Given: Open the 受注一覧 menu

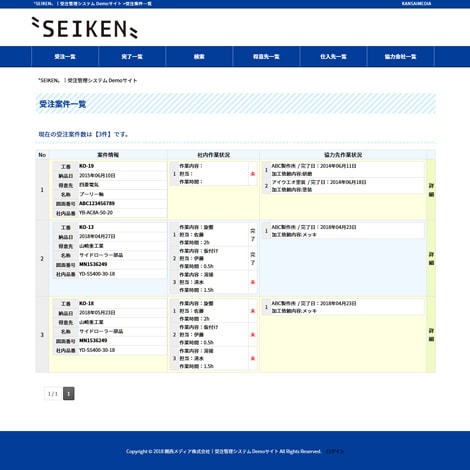Looking at the screenshot, I should point(65,57).
